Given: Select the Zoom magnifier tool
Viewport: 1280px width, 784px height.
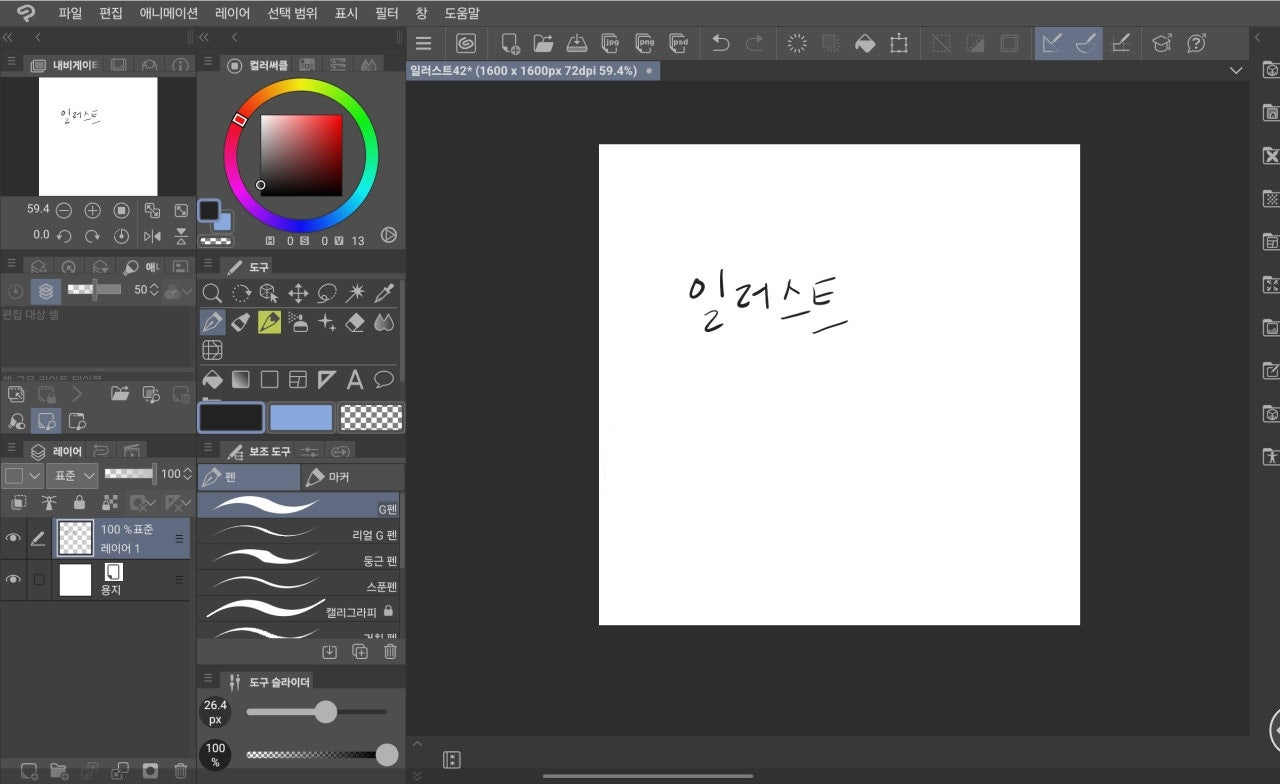Looking at the screenshot, I should click(x=212, y=293).
